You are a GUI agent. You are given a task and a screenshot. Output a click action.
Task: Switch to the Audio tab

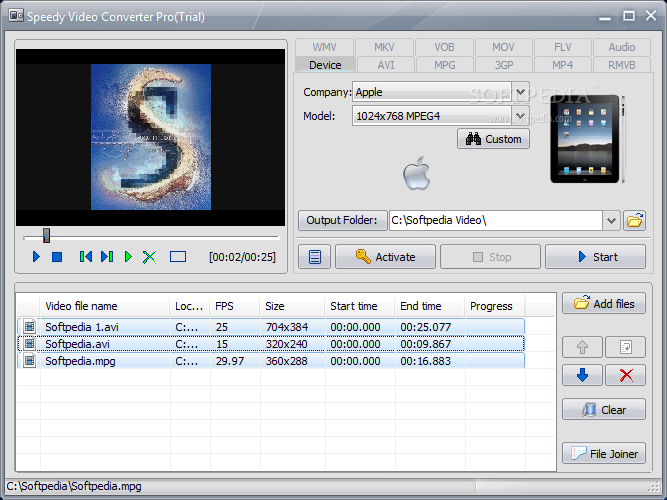pyautogui.click(x=622, y=47)
